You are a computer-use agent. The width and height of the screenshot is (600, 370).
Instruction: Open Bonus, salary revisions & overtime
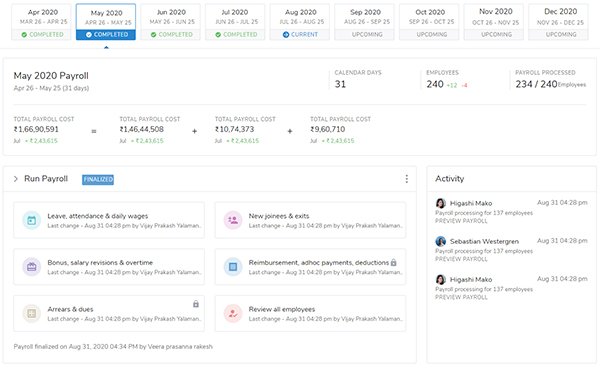109,267
